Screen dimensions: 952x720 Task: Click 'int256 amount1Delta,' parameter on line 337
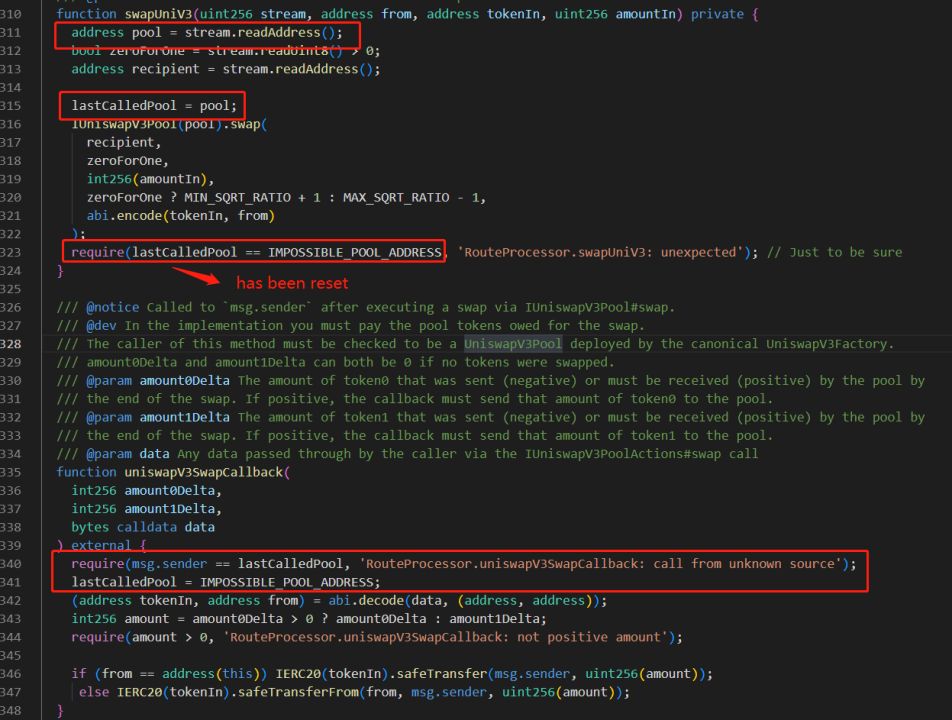coord(147,509)
